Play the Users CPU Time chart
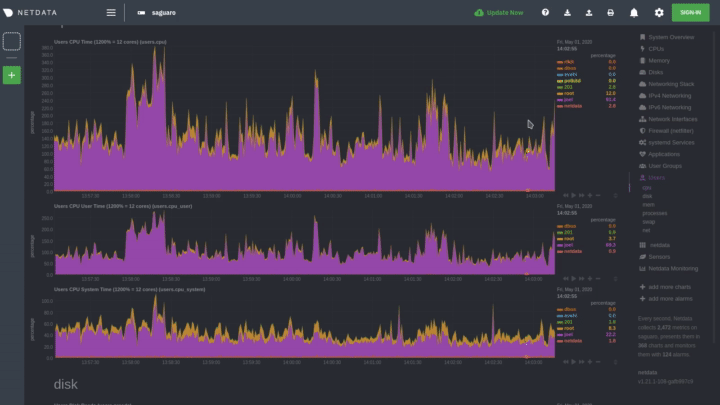The image size is (720, 405). pyautogui.click(x=574, y=196)
